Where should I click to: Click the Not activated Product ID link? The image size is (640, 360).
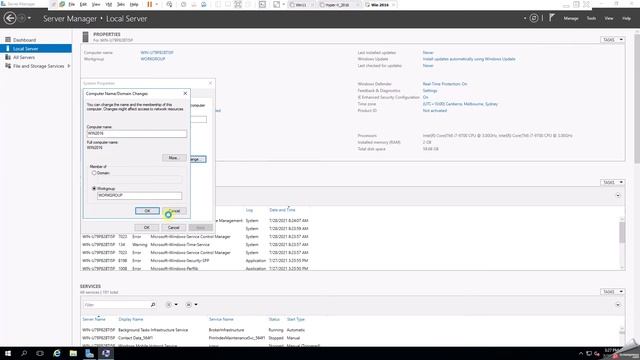[434, 111]
